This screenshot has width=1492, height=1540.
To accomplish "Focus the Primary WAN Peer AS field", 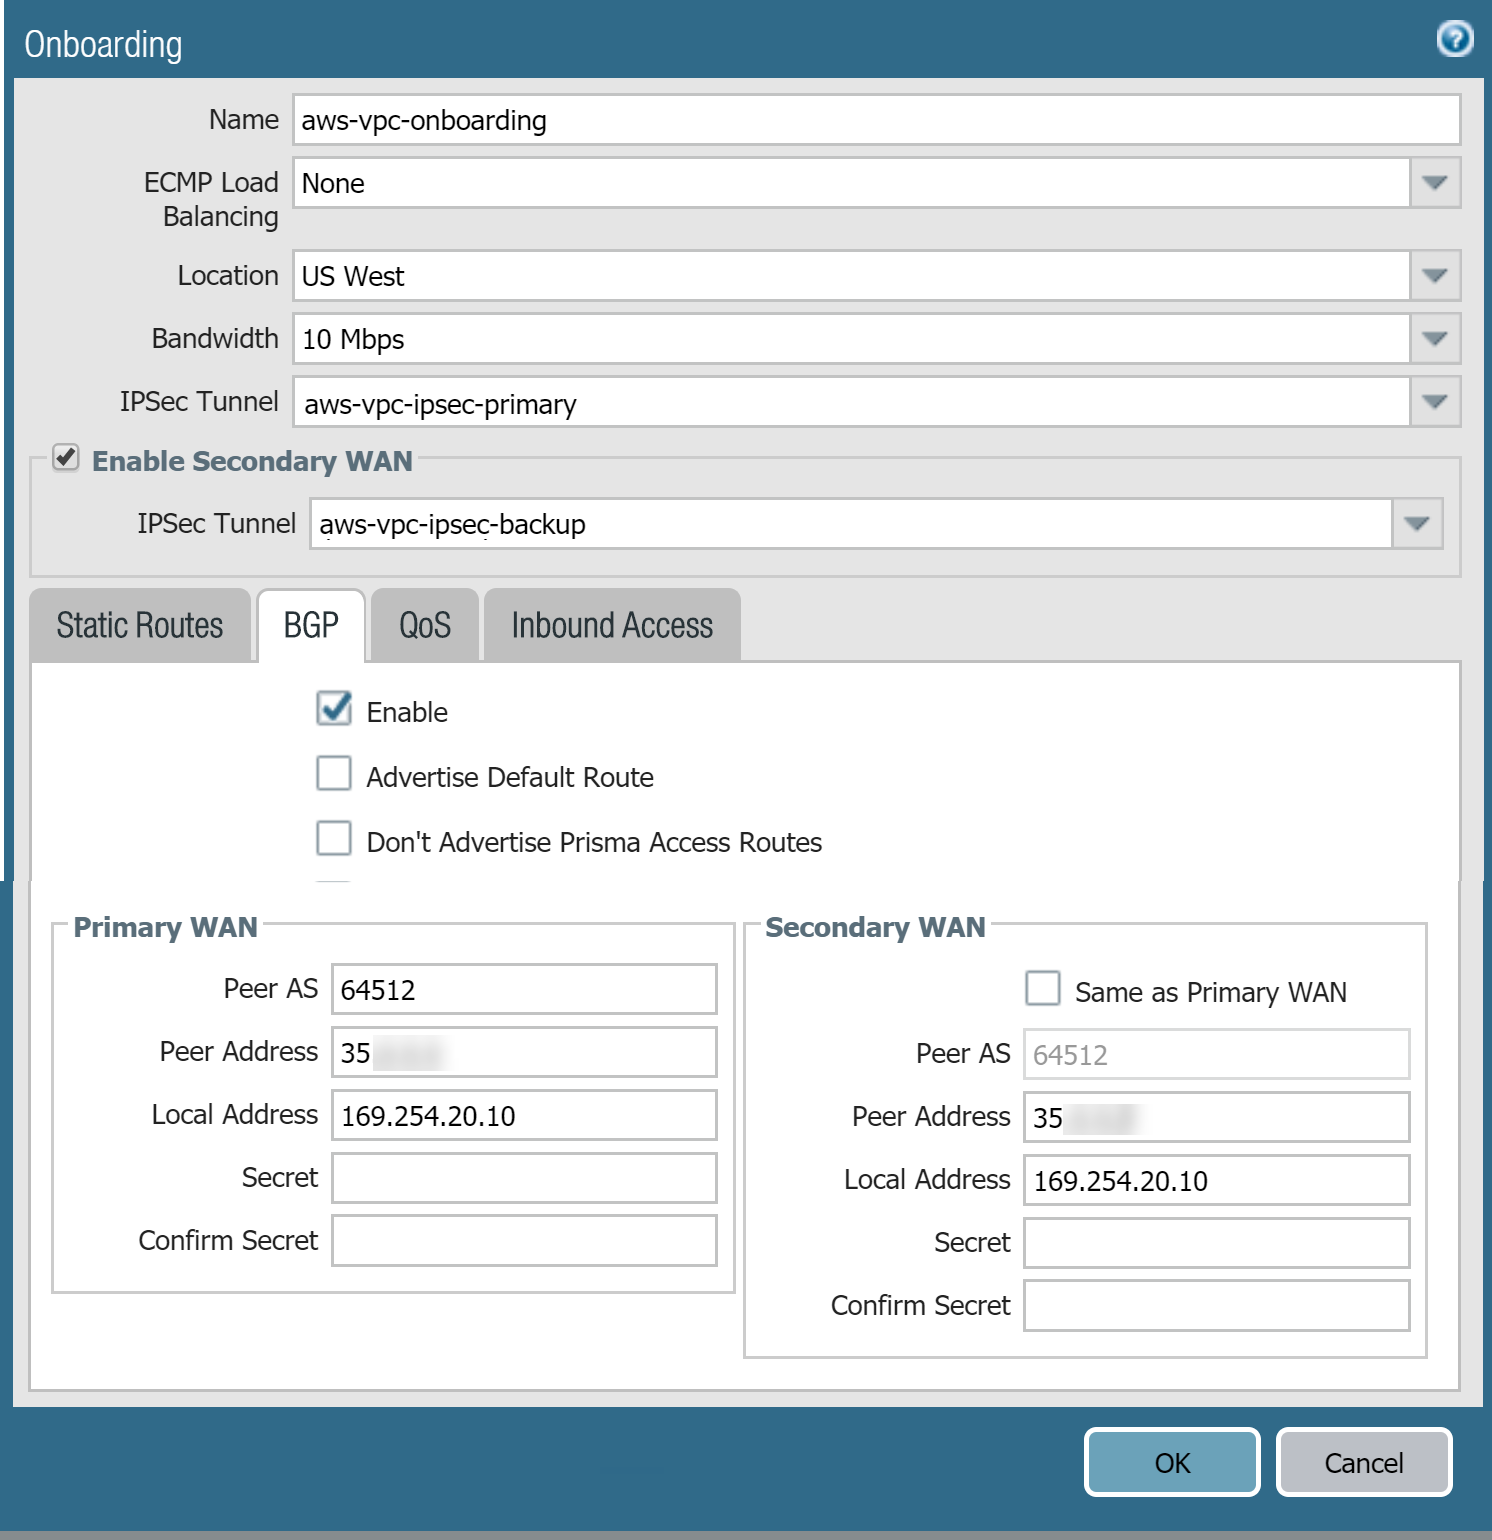I will (x=524, y=989).
